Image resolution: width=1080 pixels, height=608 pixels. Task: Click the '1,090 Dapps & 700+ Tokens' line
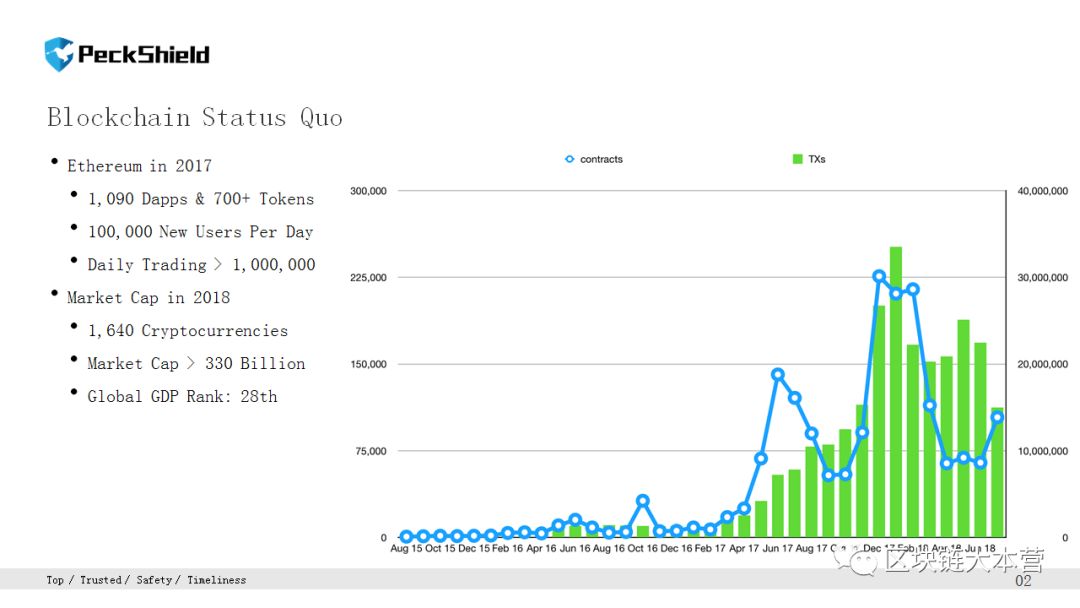[x=200, y=199]
